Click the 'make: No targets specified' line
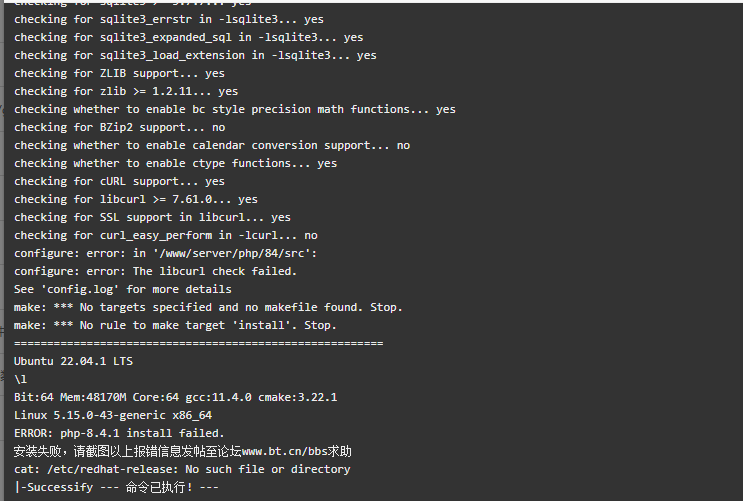This screenshot has height=501, width=743. click(208, 307)
